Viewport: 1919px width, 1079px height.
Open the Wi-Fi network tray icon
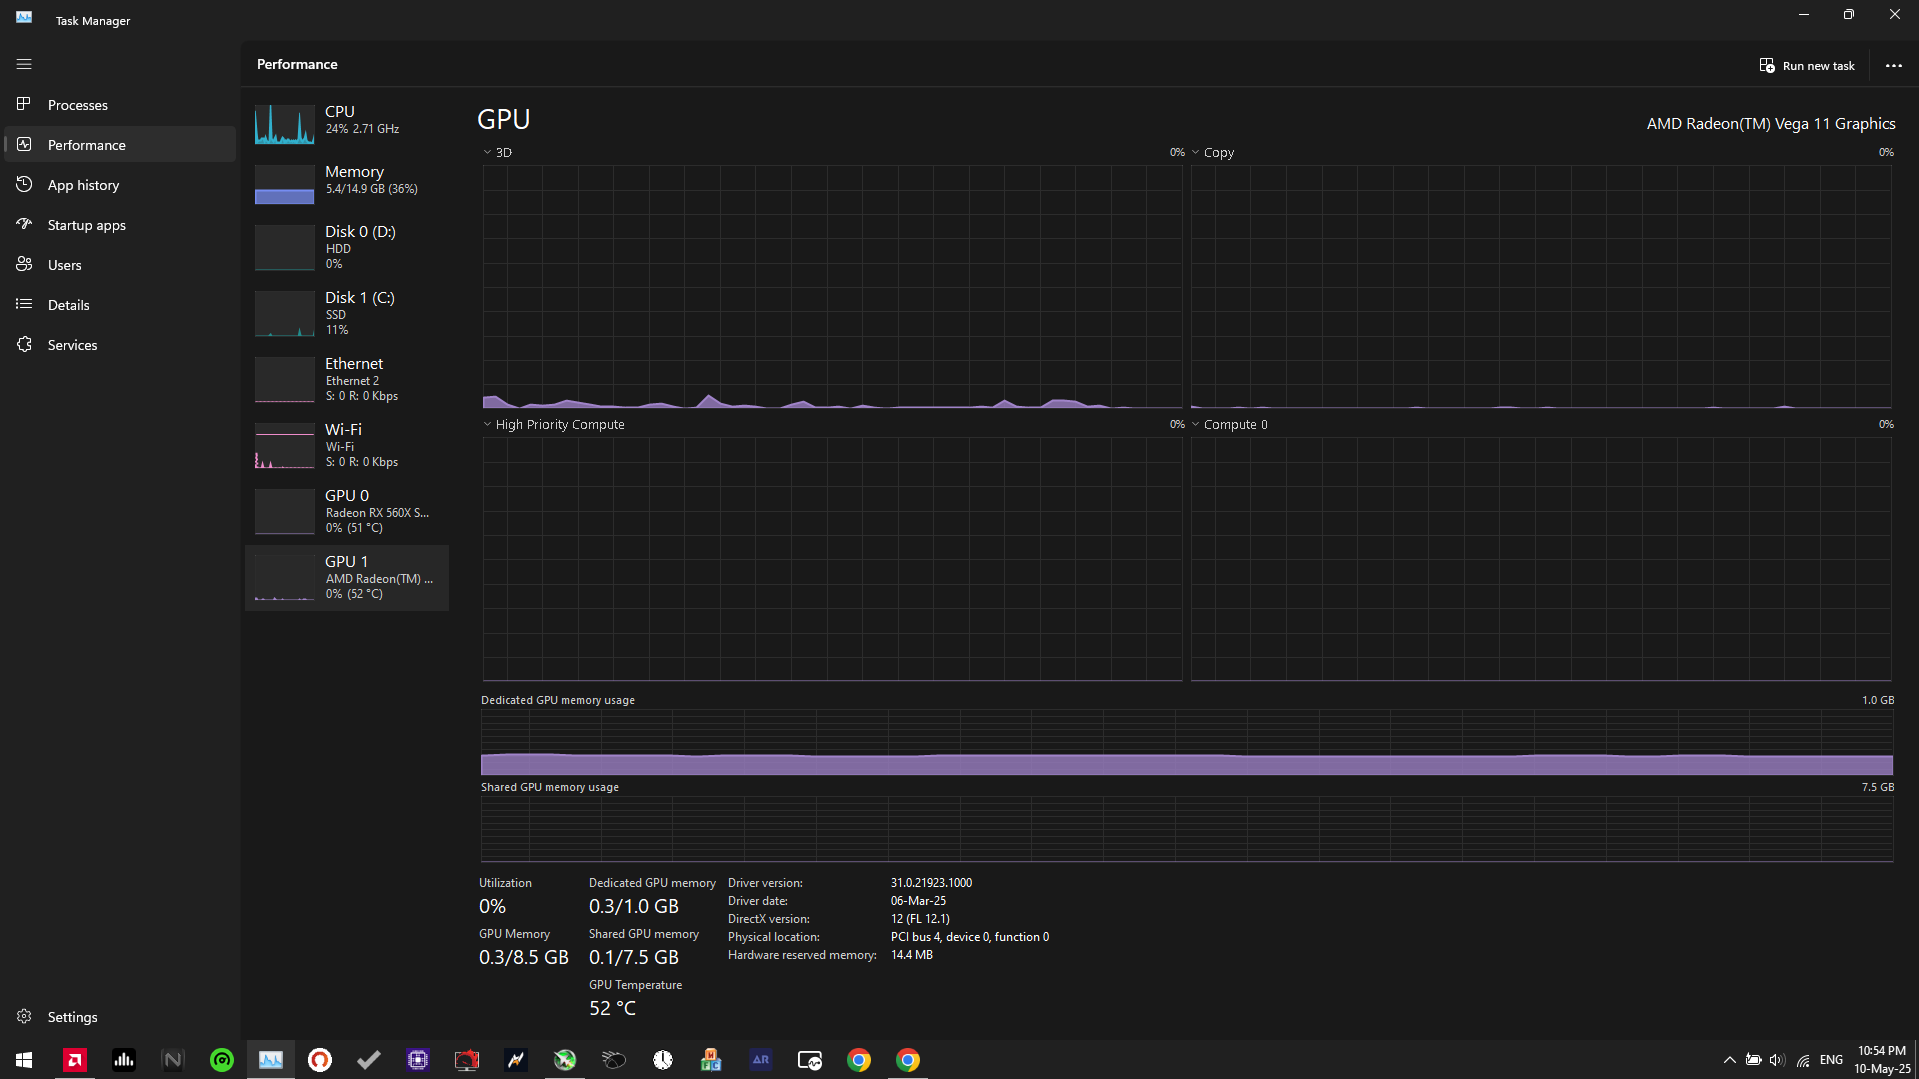(1803, 1060)
